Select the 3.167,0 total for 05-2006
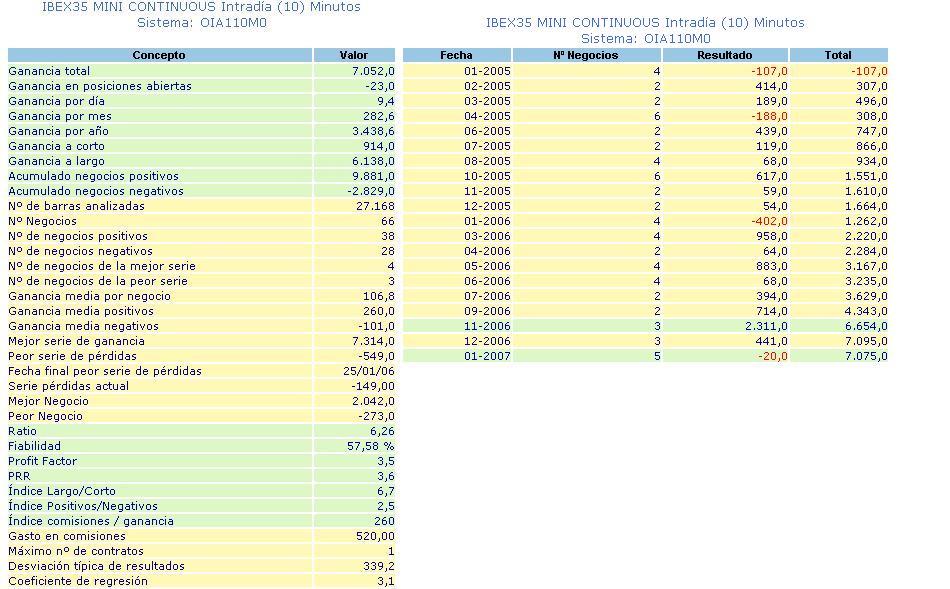Image resolution: width=950 pixels, height=589 pixels. coord(866,266)
